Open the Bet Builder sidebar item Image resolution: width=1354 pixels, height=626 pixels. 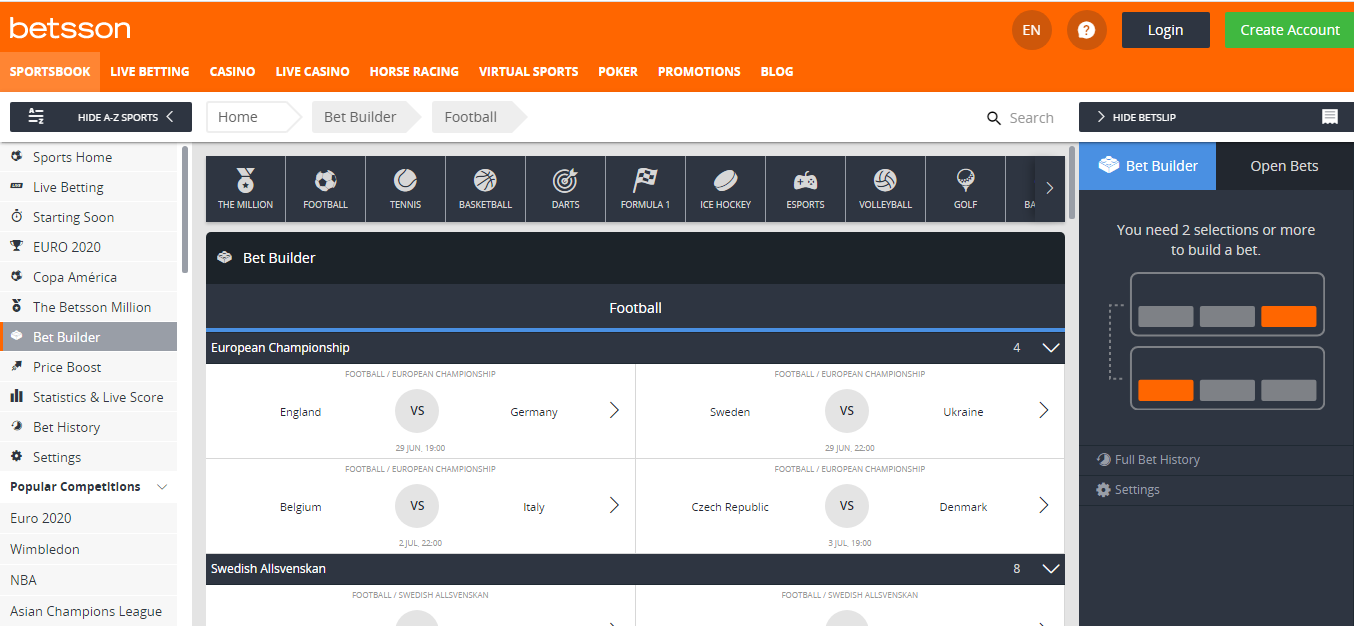click(88, 337)
